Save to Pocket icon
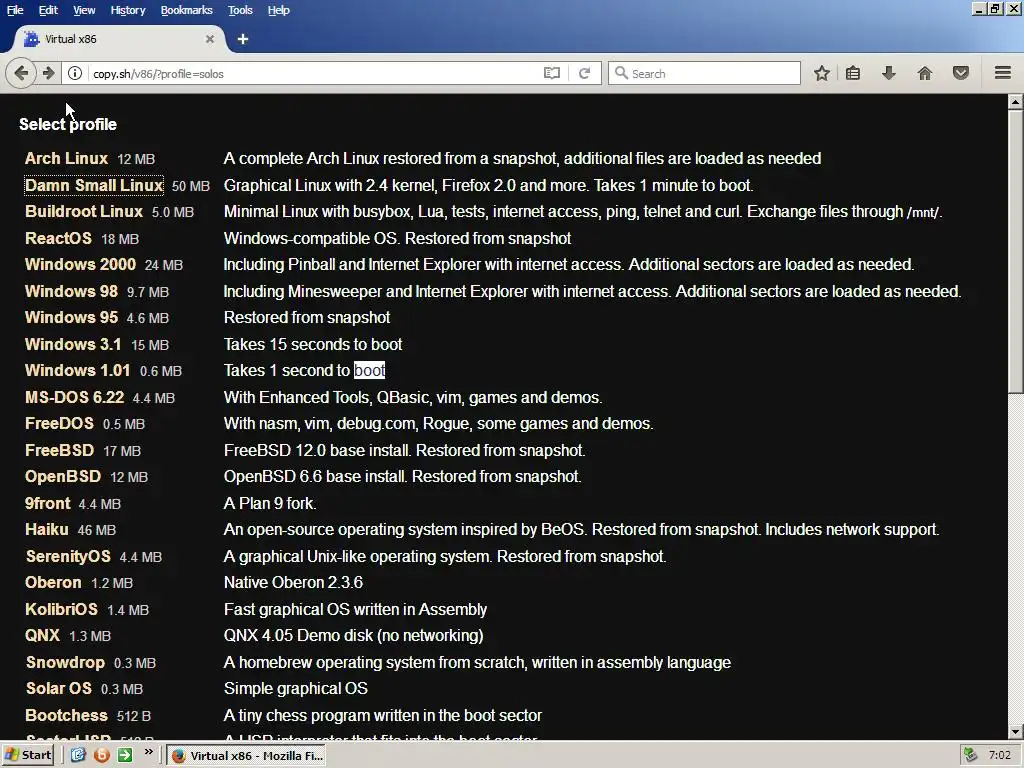Viewport: 1024px width, 768px height. coord(960,73)
